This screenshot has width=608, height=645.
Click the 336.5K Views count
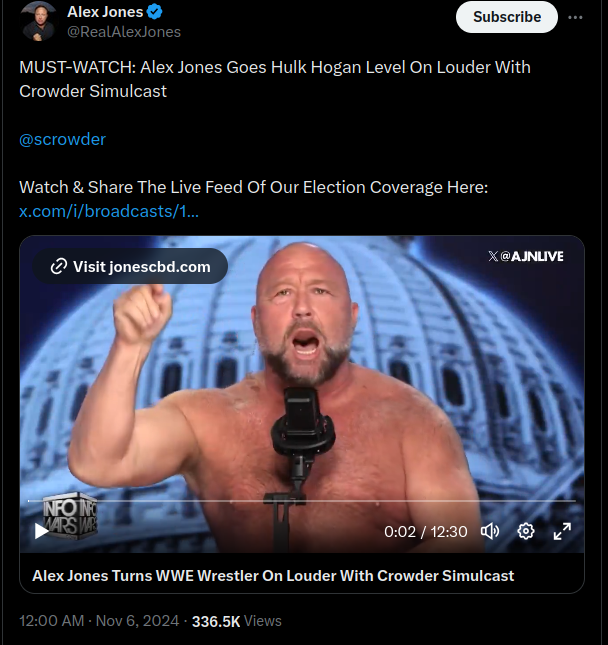pos(237,621)
